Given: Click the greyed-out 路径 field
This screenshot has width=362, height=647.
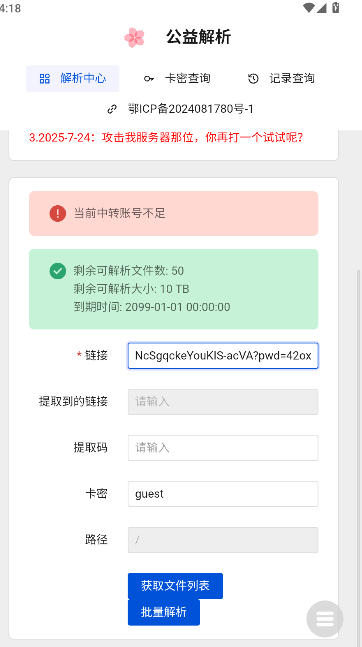Looking at the screenshot, I should coord(223,540).
